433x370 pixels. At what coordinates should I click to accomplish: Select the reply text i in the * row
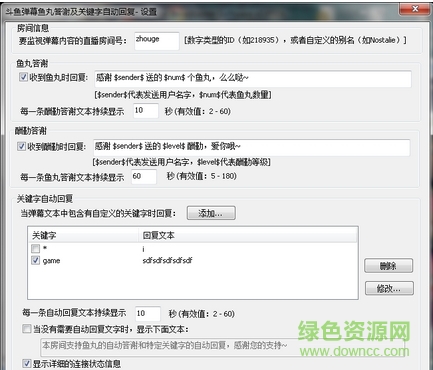[x=143, y=249]
